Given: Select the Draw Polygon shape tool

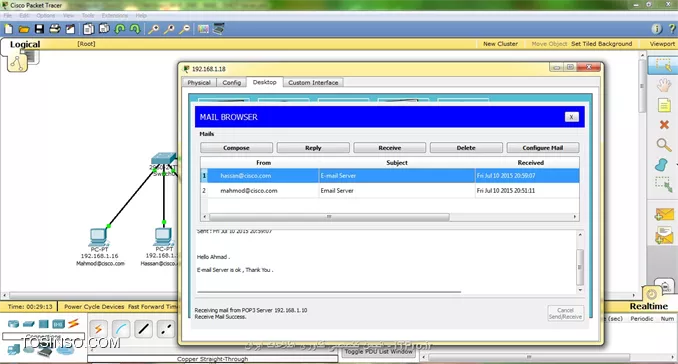Looking at the screenshot, I should 661,165.
